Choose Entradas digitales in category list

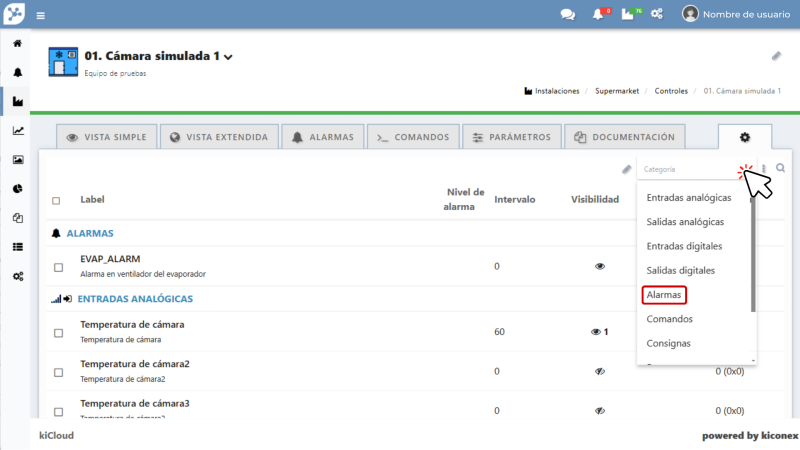[684, 246]
